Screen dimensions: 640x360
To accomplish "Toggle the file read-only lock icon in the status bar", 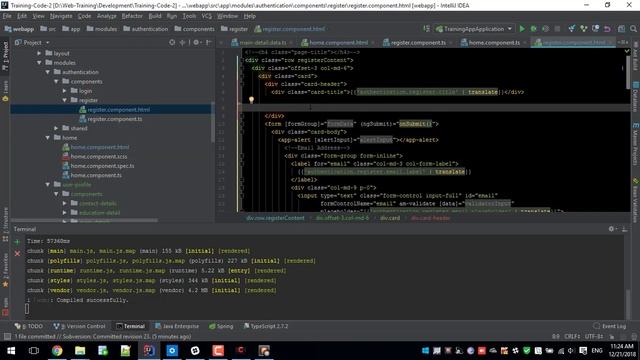I will coord(611,336).
